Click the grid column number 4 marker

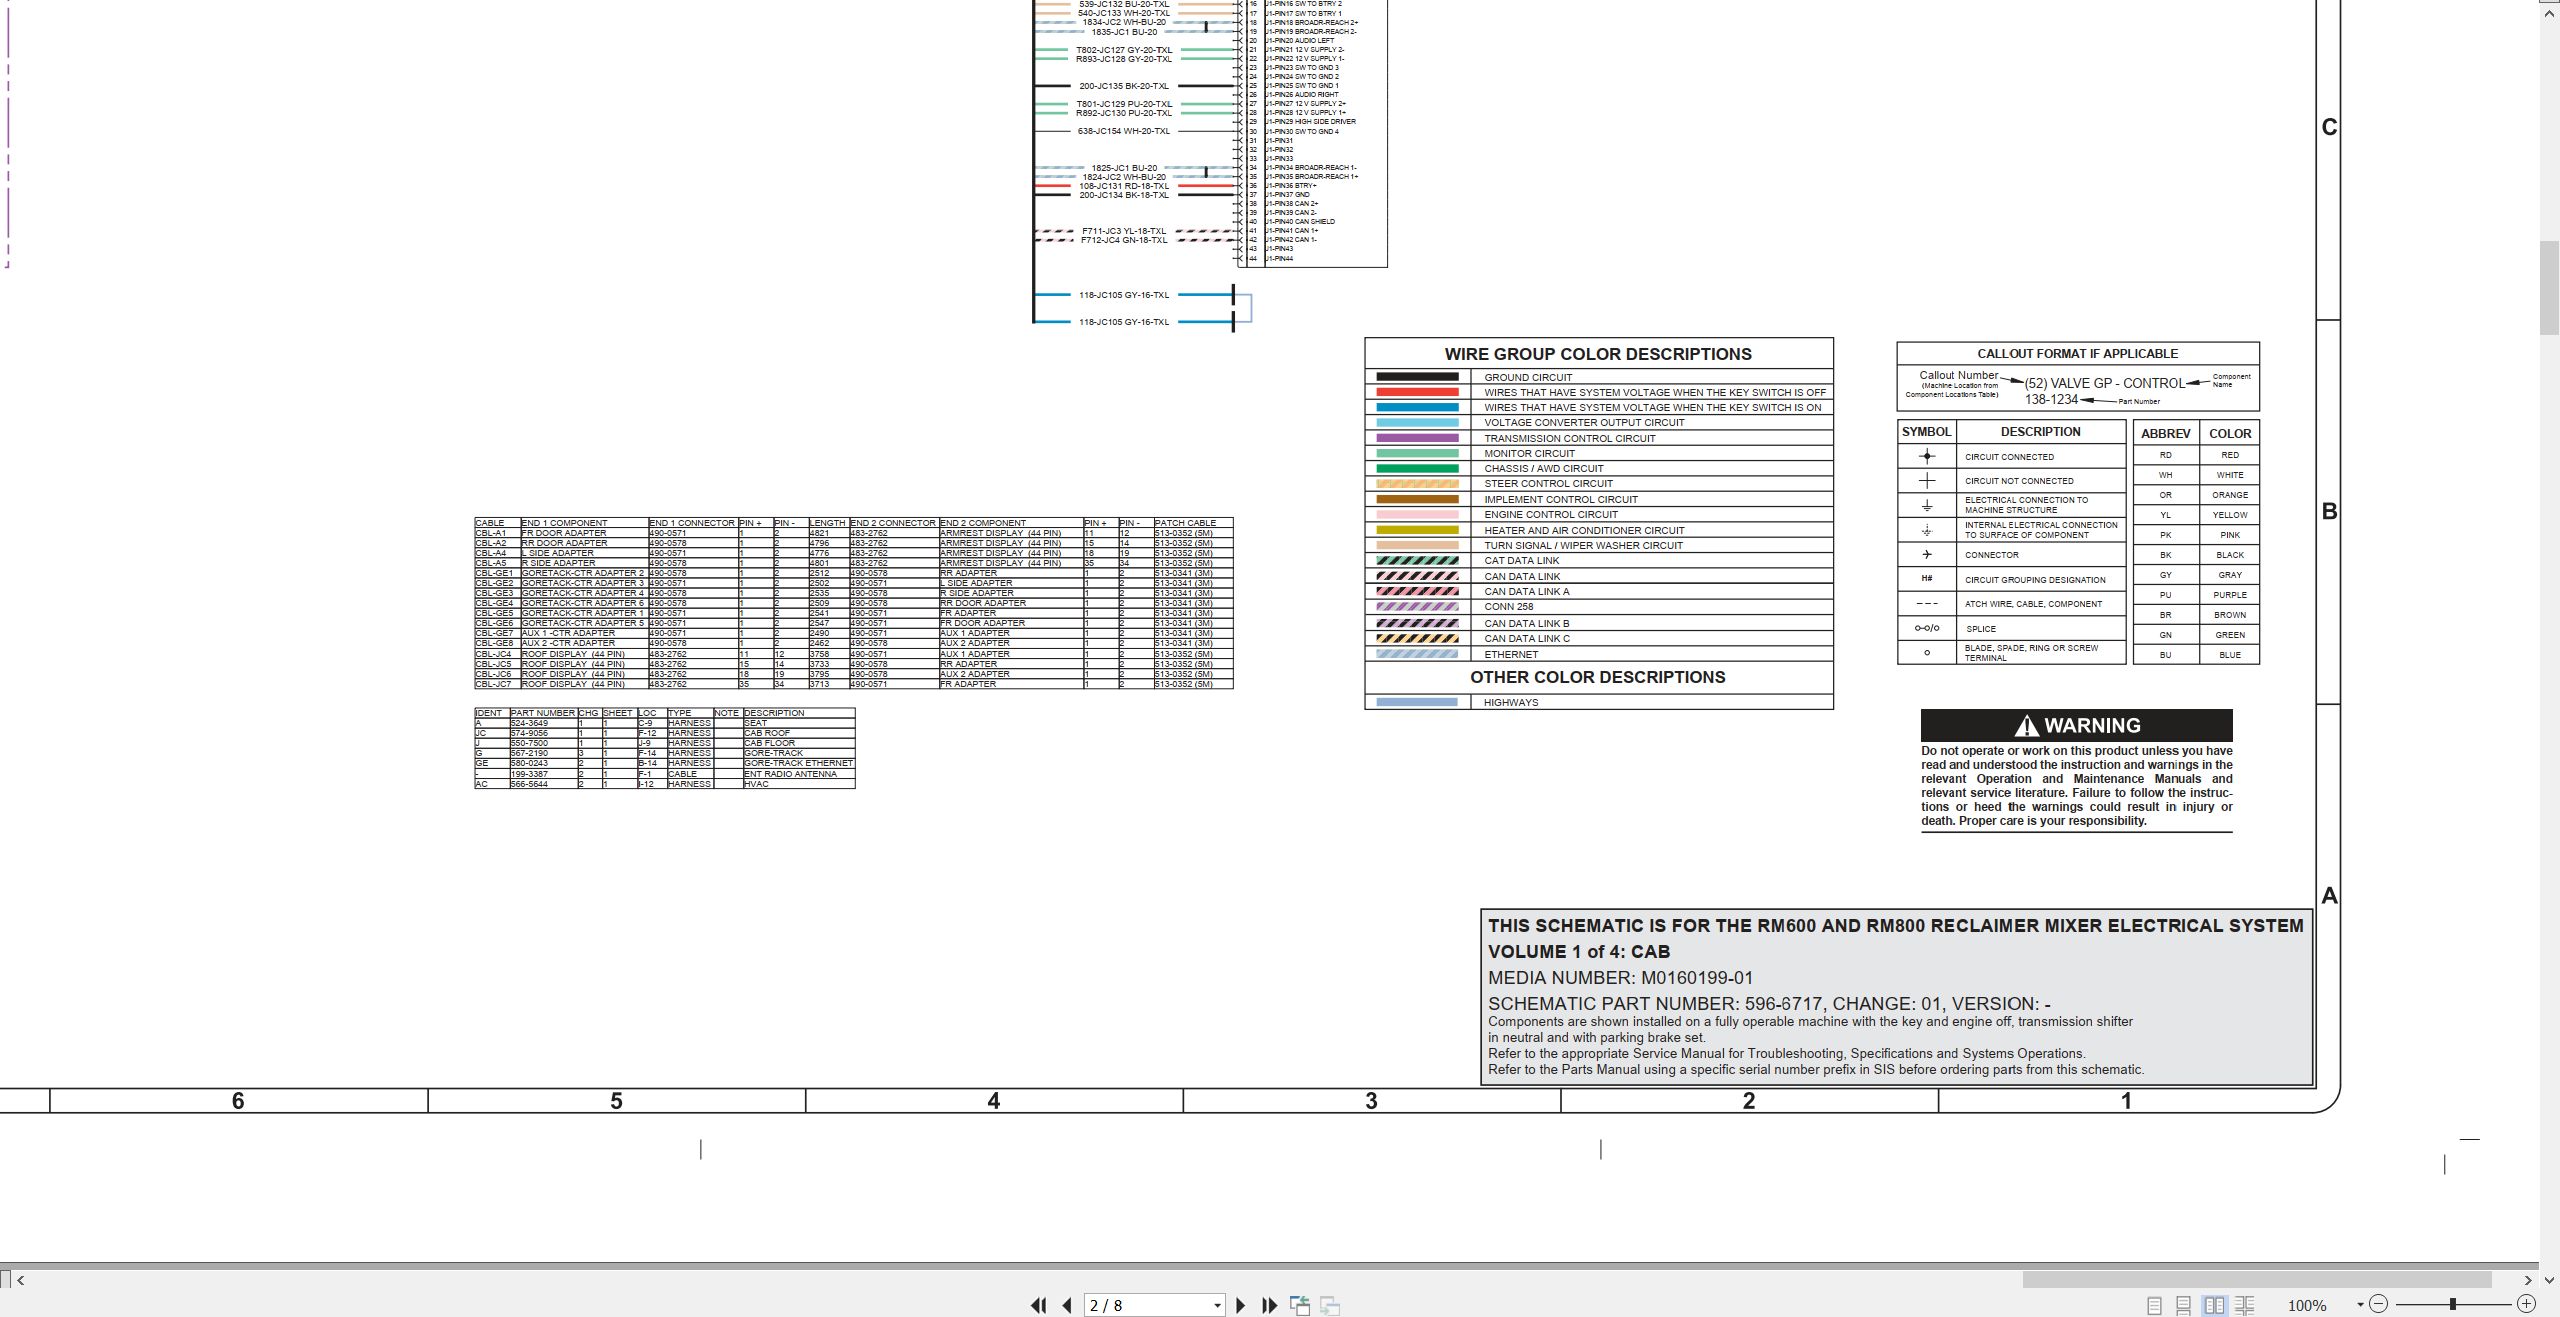pyautogui.click(x=993, y=1101)
